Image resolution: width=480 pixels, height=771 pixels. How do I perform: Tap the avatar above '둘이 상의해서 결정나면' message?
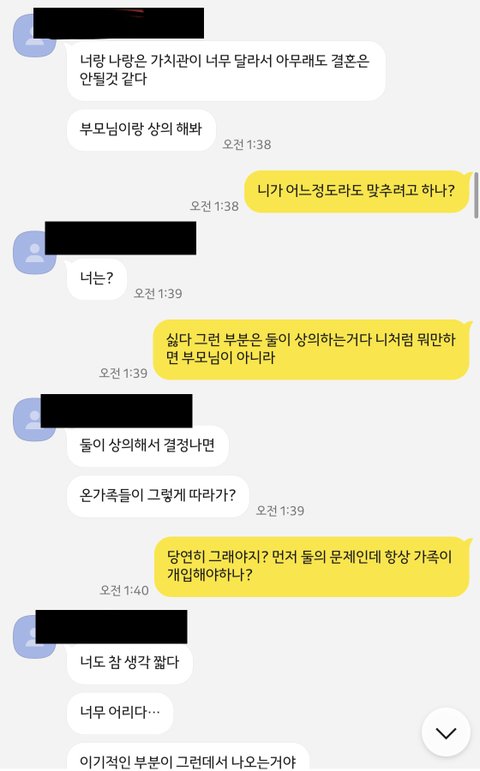34,419
